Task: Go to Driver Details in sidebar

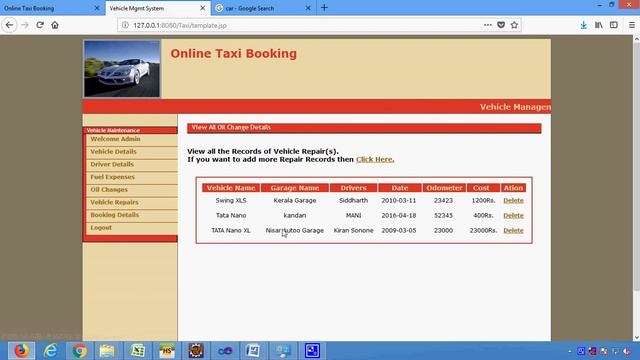Action: (112, 164)
